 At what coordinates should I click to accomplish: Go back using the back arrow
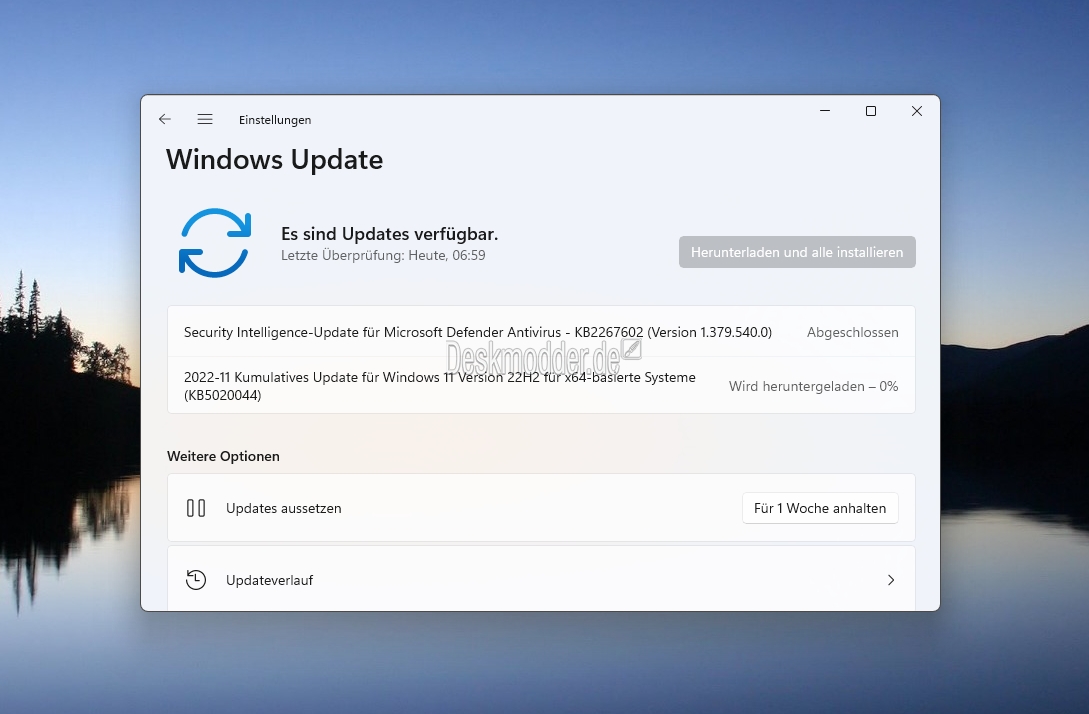[165, 119]
